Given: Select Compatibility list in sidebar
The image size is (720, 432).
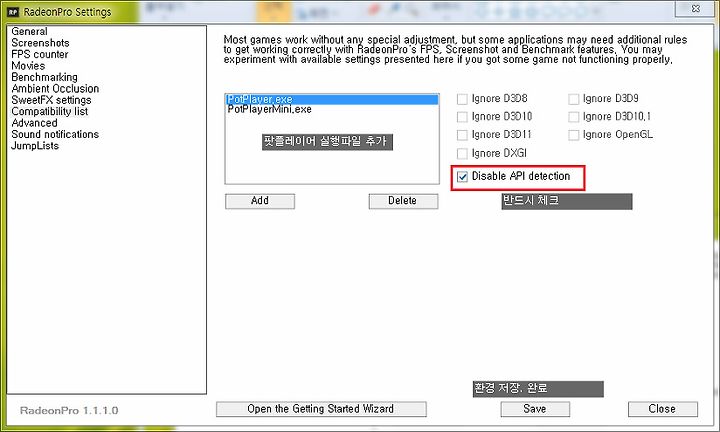Looking at the screenshot, I should coord(50,112).
